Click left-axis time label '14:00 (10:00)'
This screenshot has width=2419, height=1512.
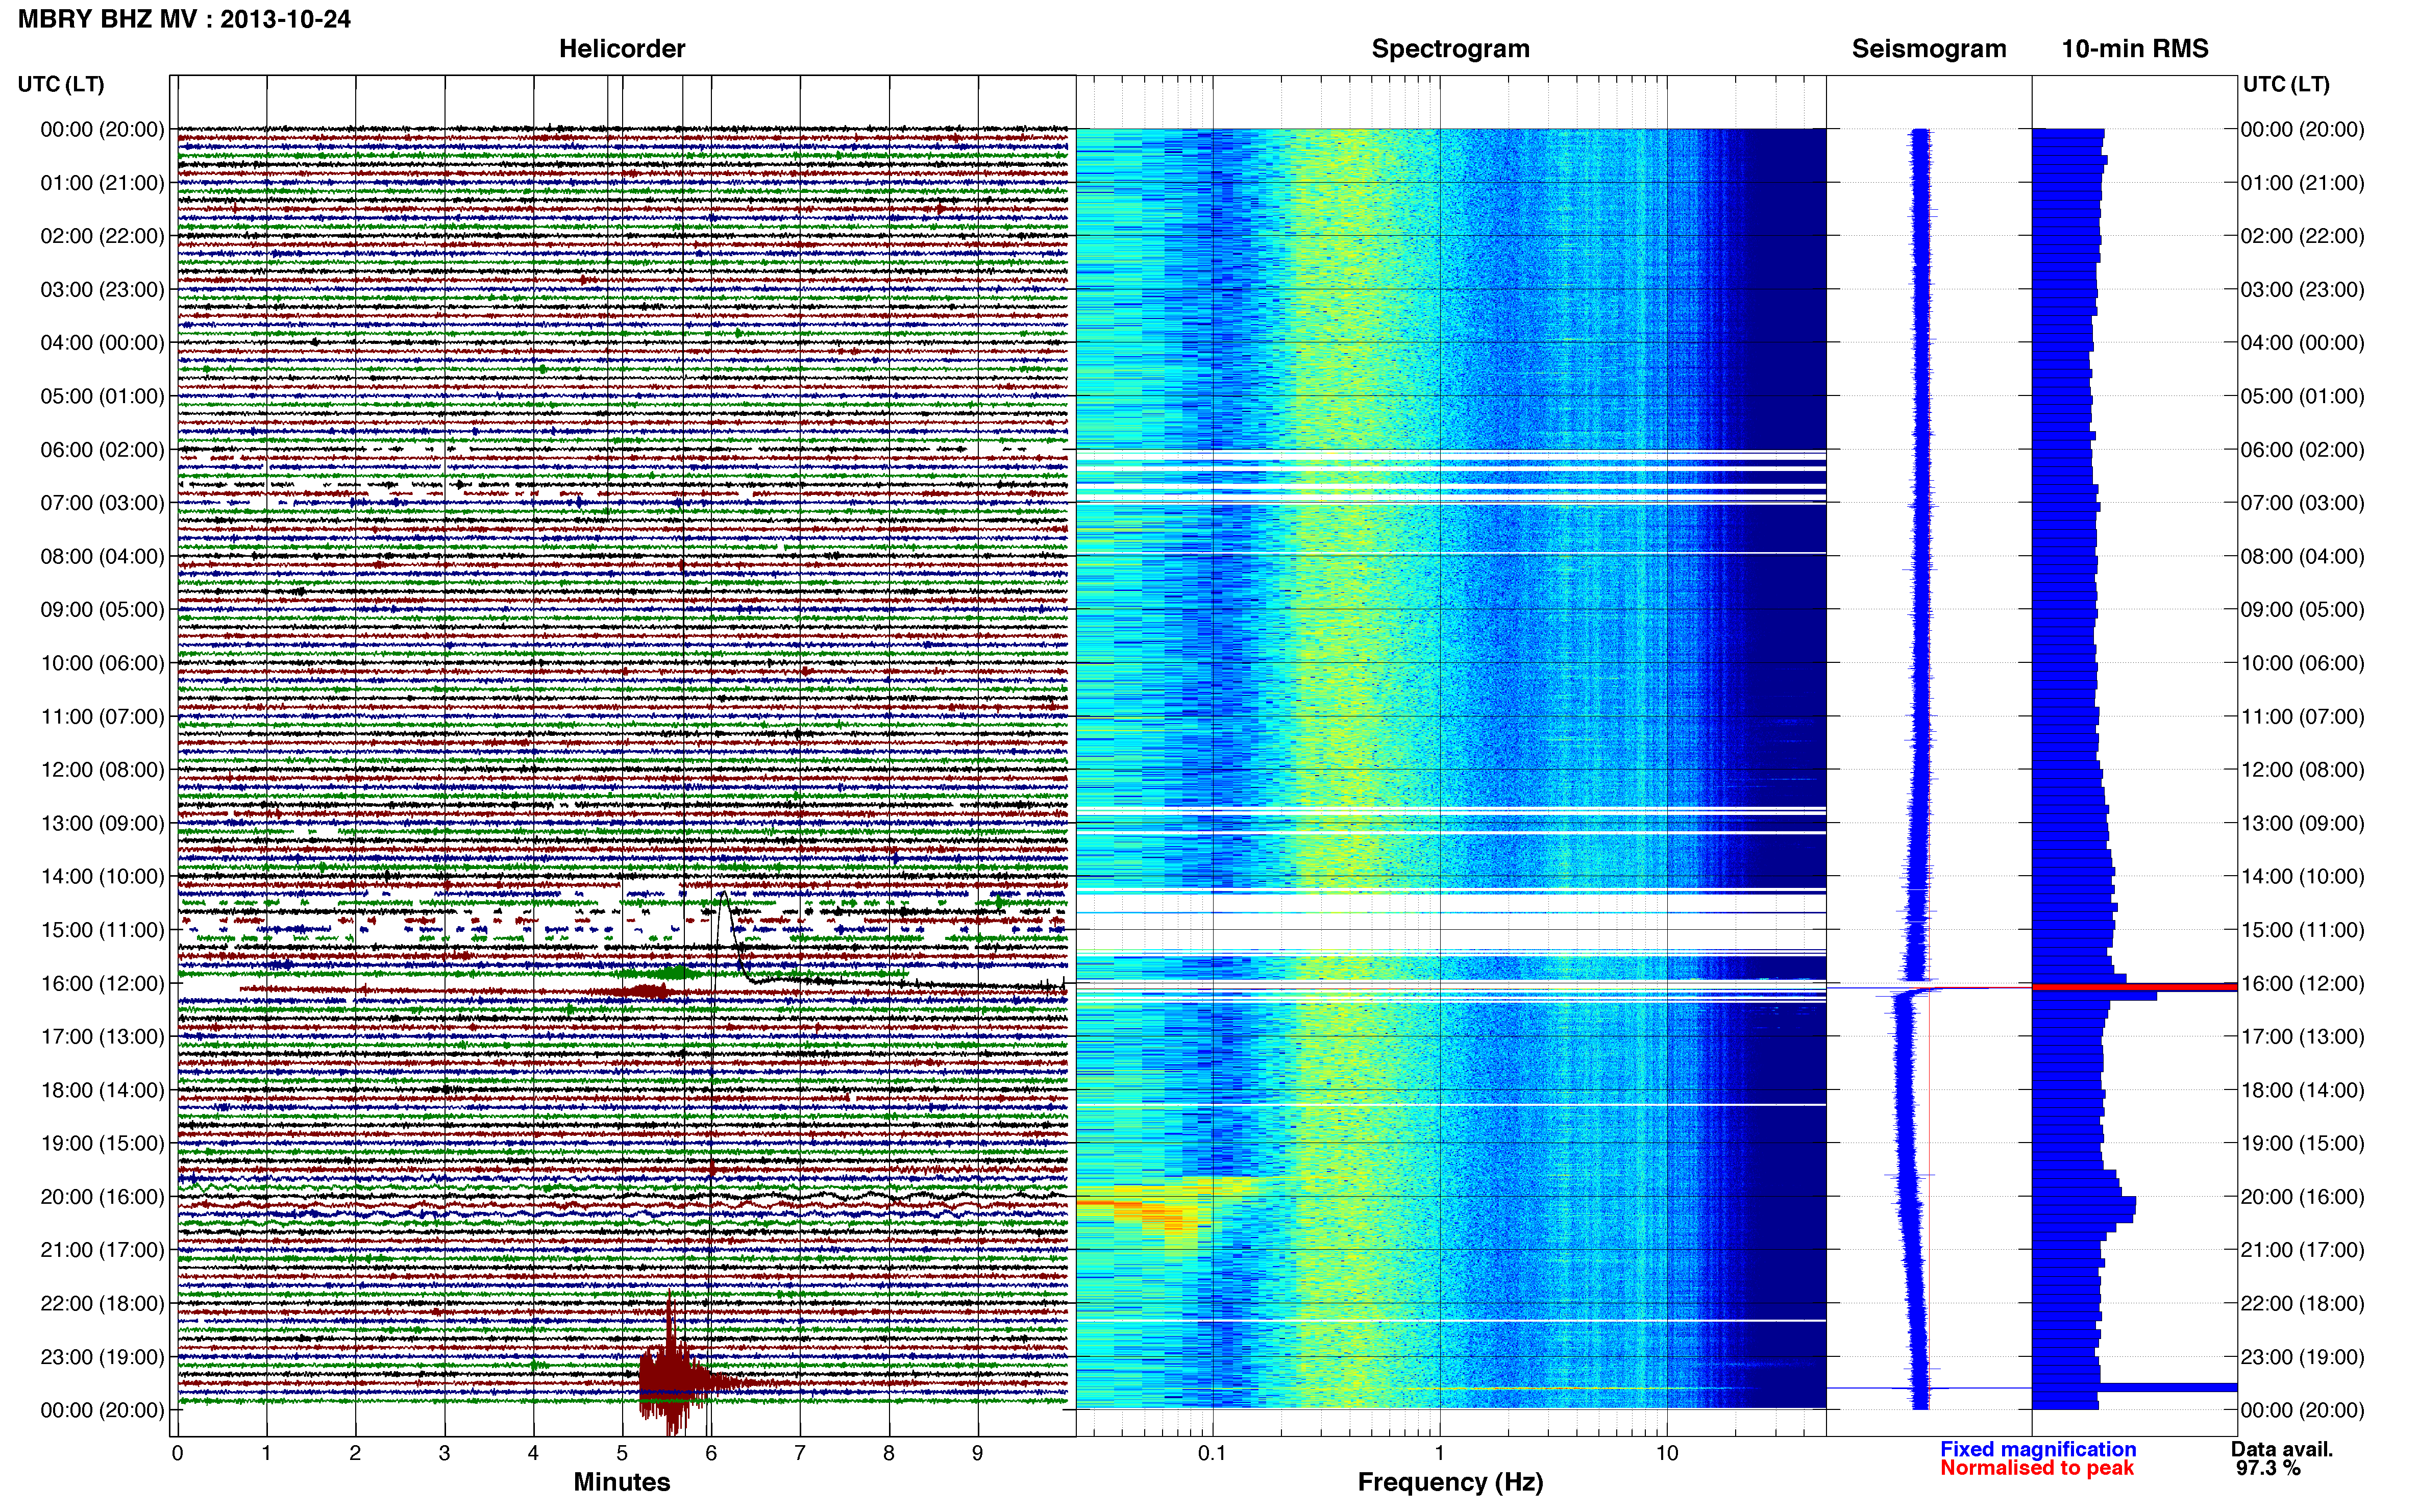click(x=102, y=877)
